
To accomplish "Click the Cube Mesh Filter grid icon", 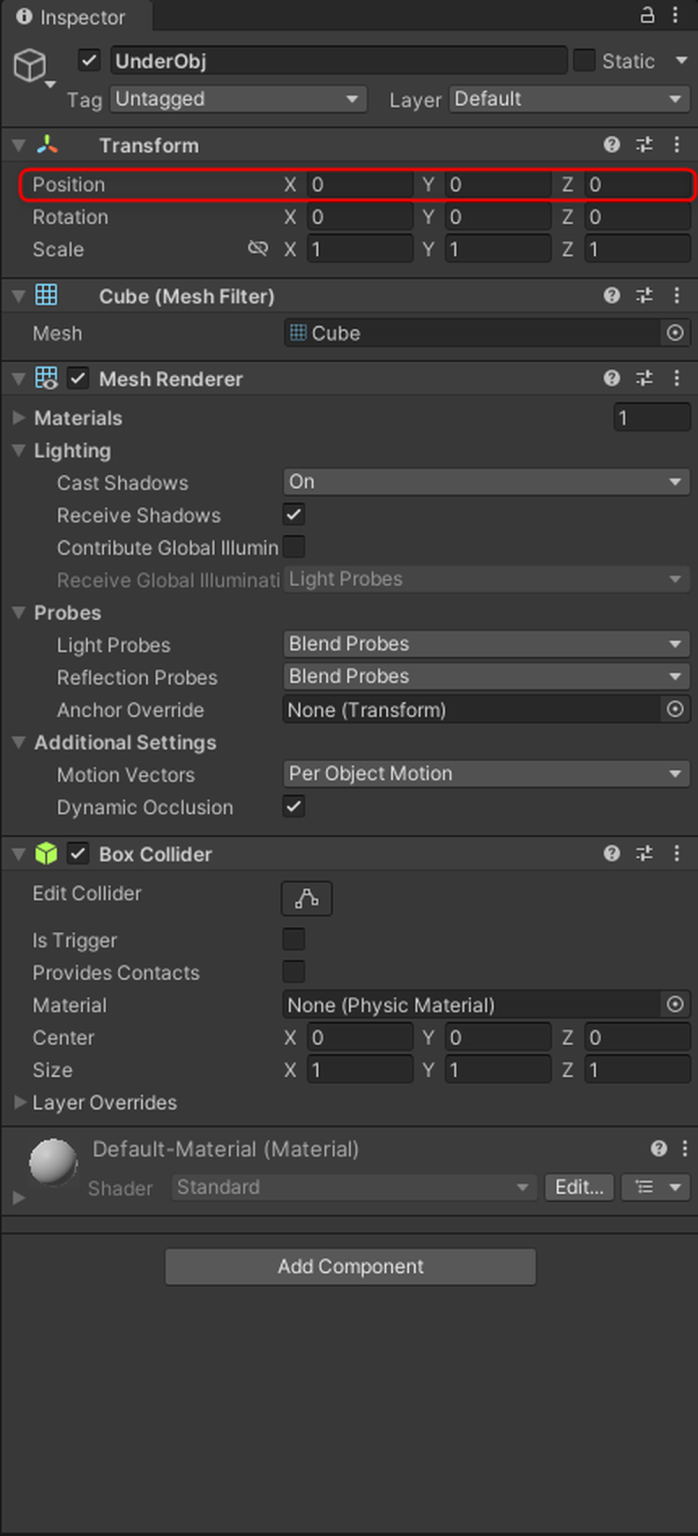I will coord(47,296).
